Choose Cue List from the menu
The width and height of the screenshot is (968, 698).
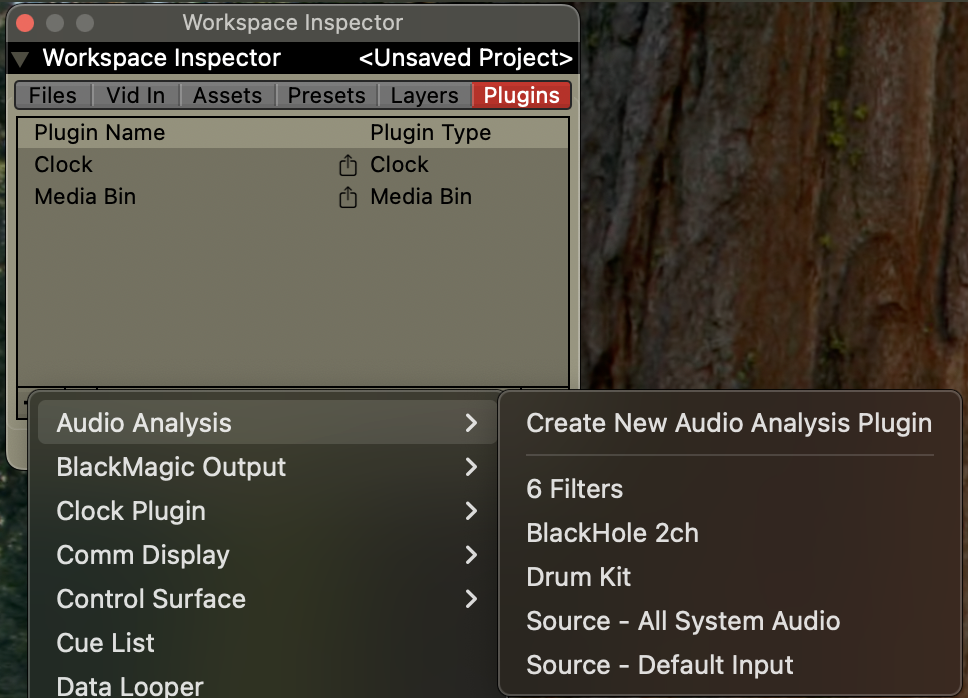[x=267, y=642]
